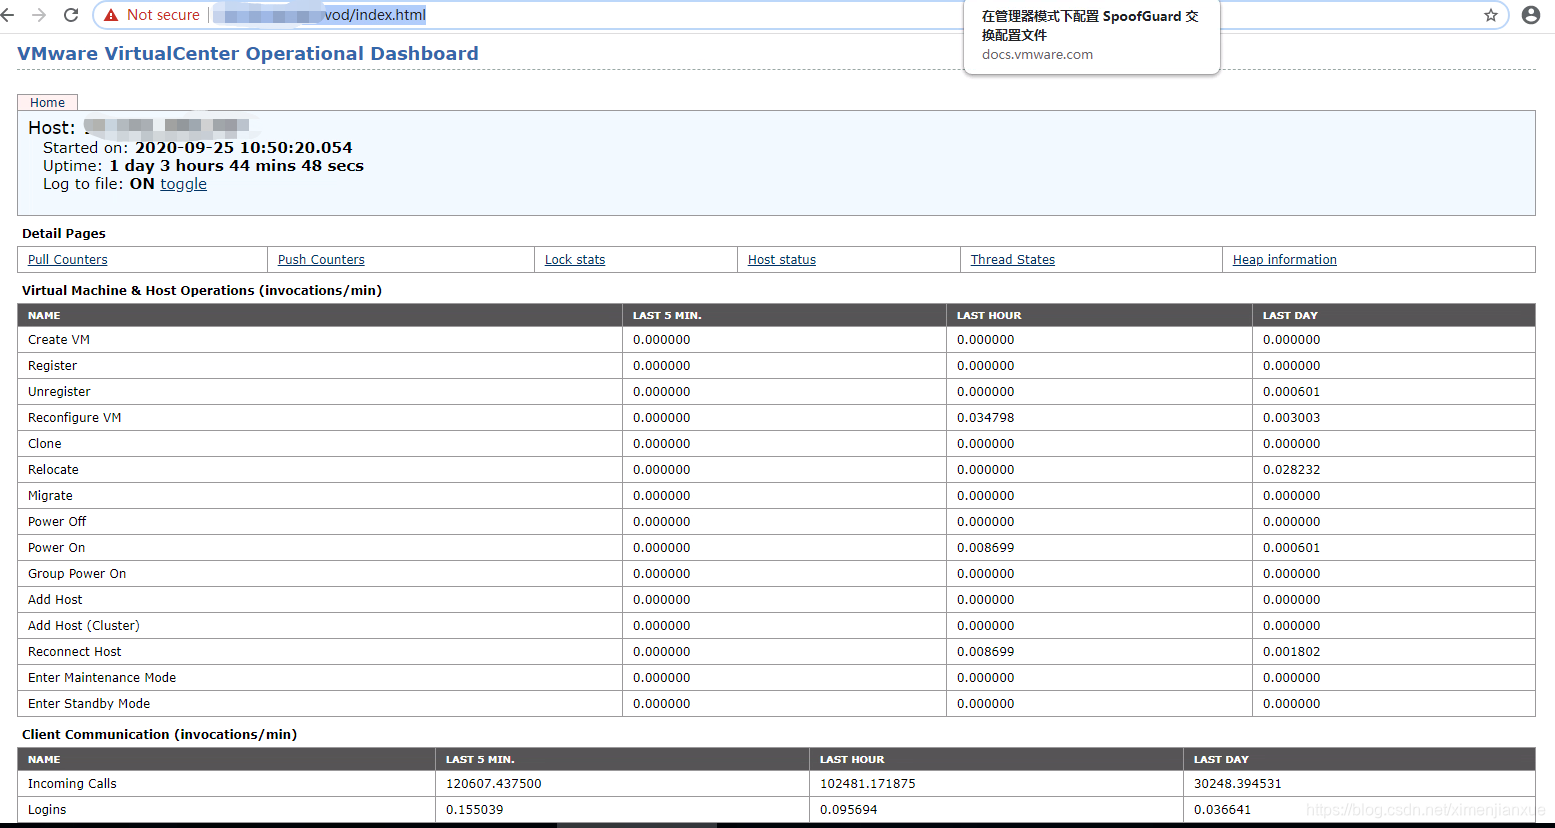This screenshot has height=828, width=1555.
Task: Toggle the log to file setting
Action: coord(184,184)
